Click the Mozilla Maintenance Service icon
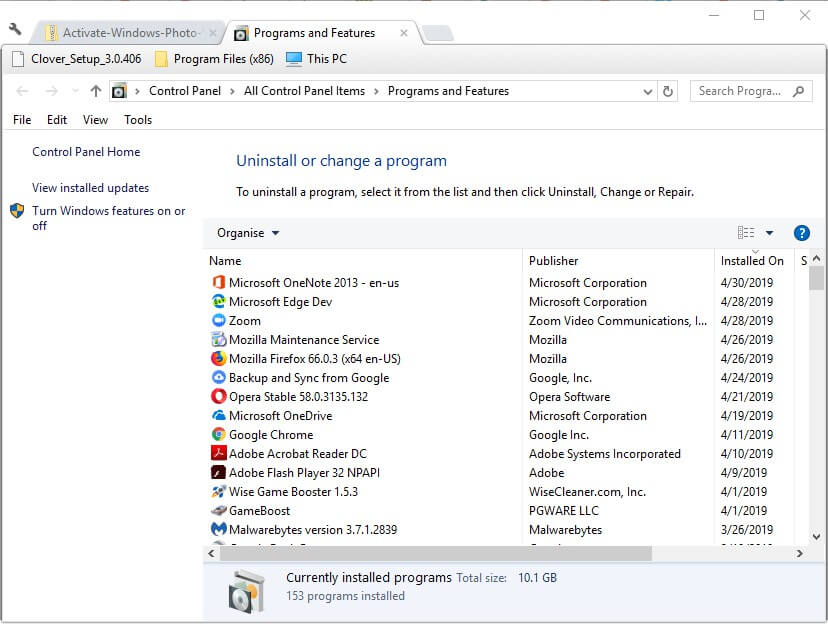This screenshot has height=624, width=828. (218, 339)
